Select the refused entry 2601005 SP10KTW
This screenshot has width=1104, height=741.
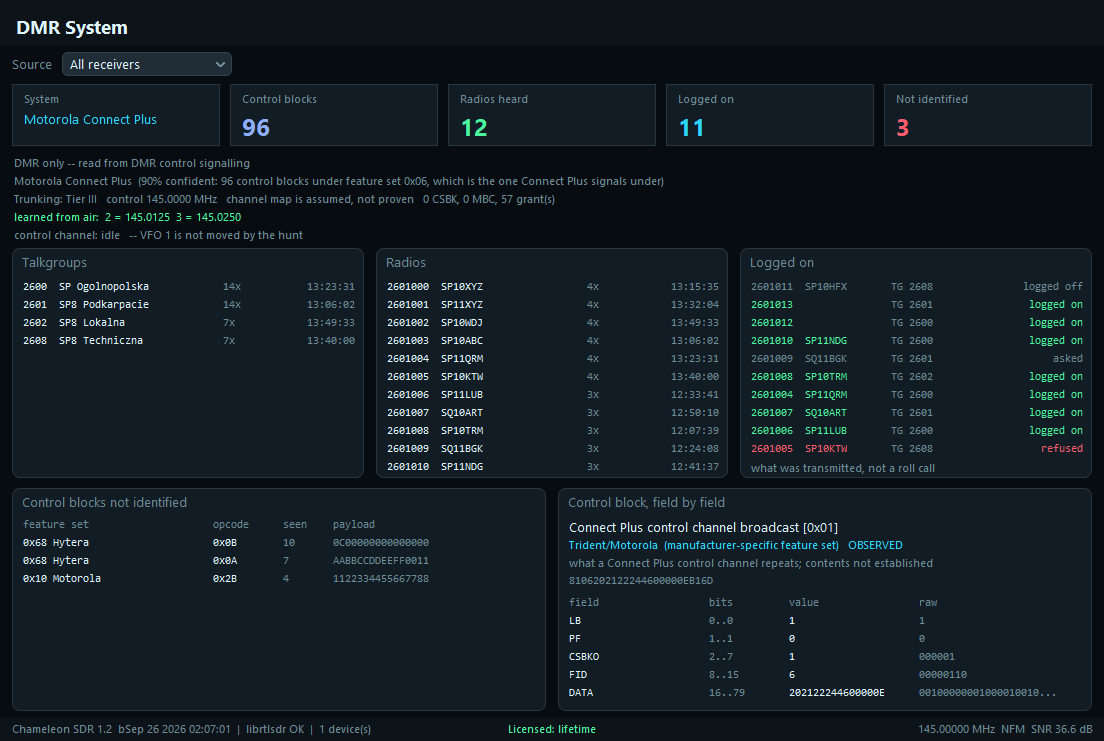[916, 449]
